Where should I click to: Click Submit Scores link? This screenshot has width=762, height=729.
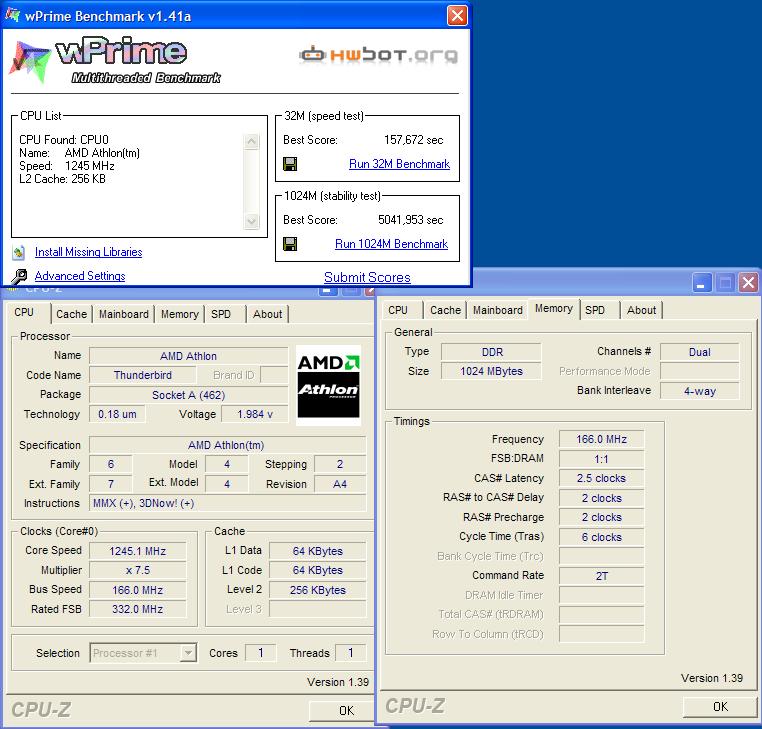coord(367,278)
